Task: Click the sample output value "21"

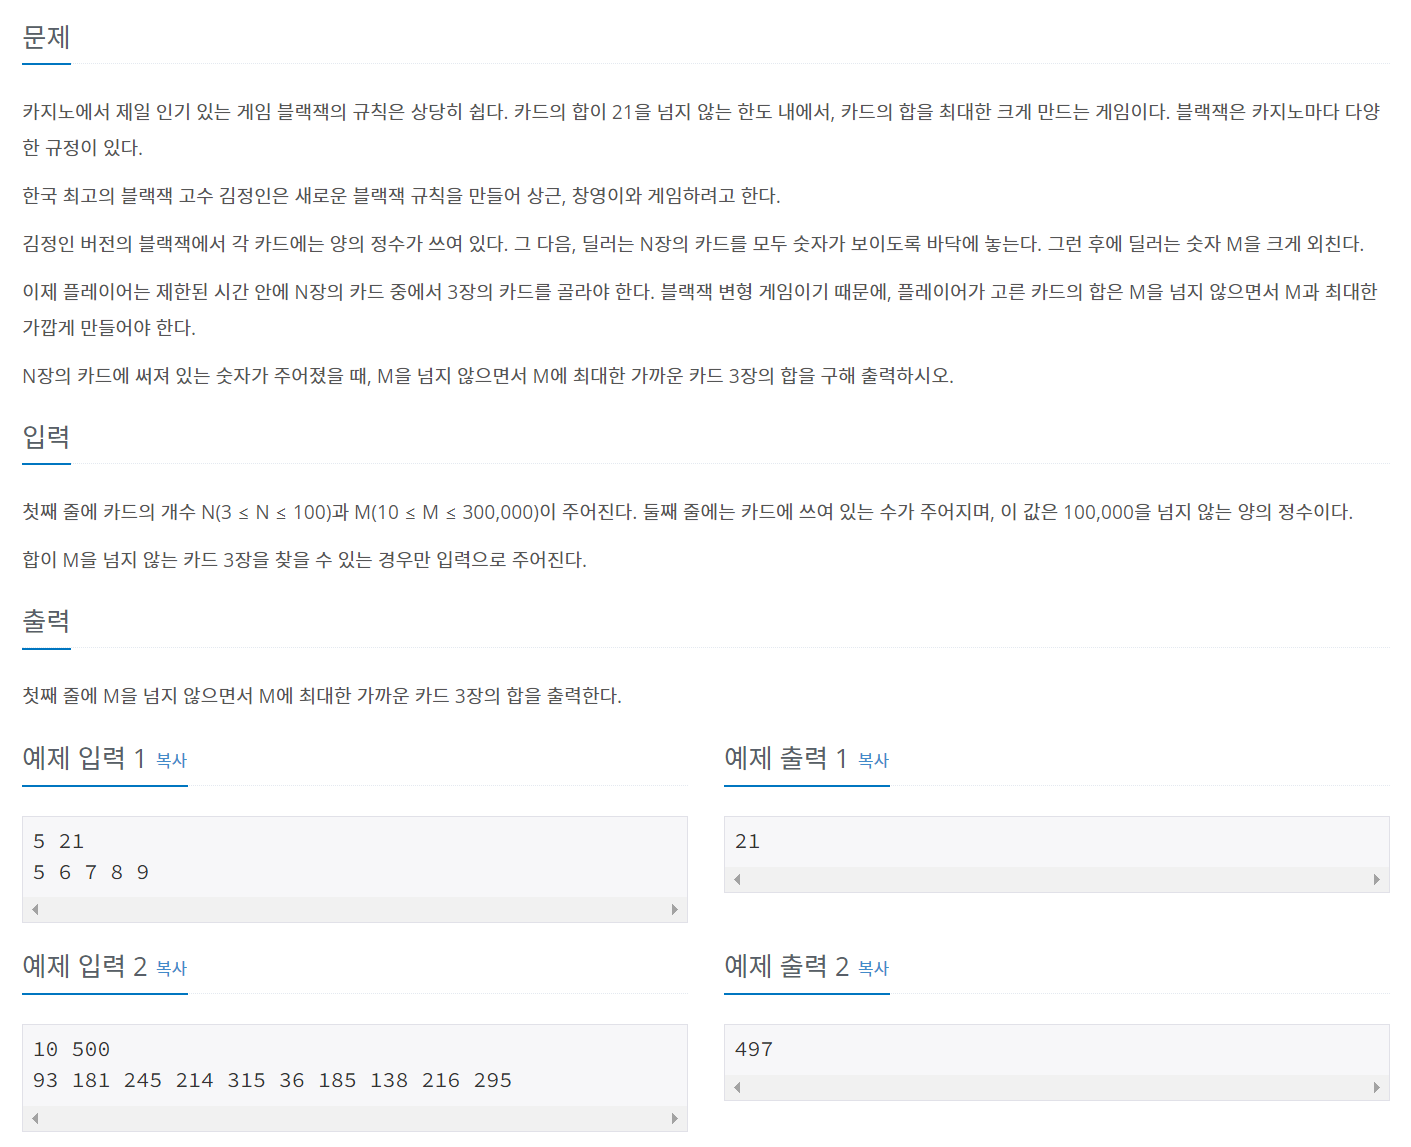Action: tap(747, 841)
